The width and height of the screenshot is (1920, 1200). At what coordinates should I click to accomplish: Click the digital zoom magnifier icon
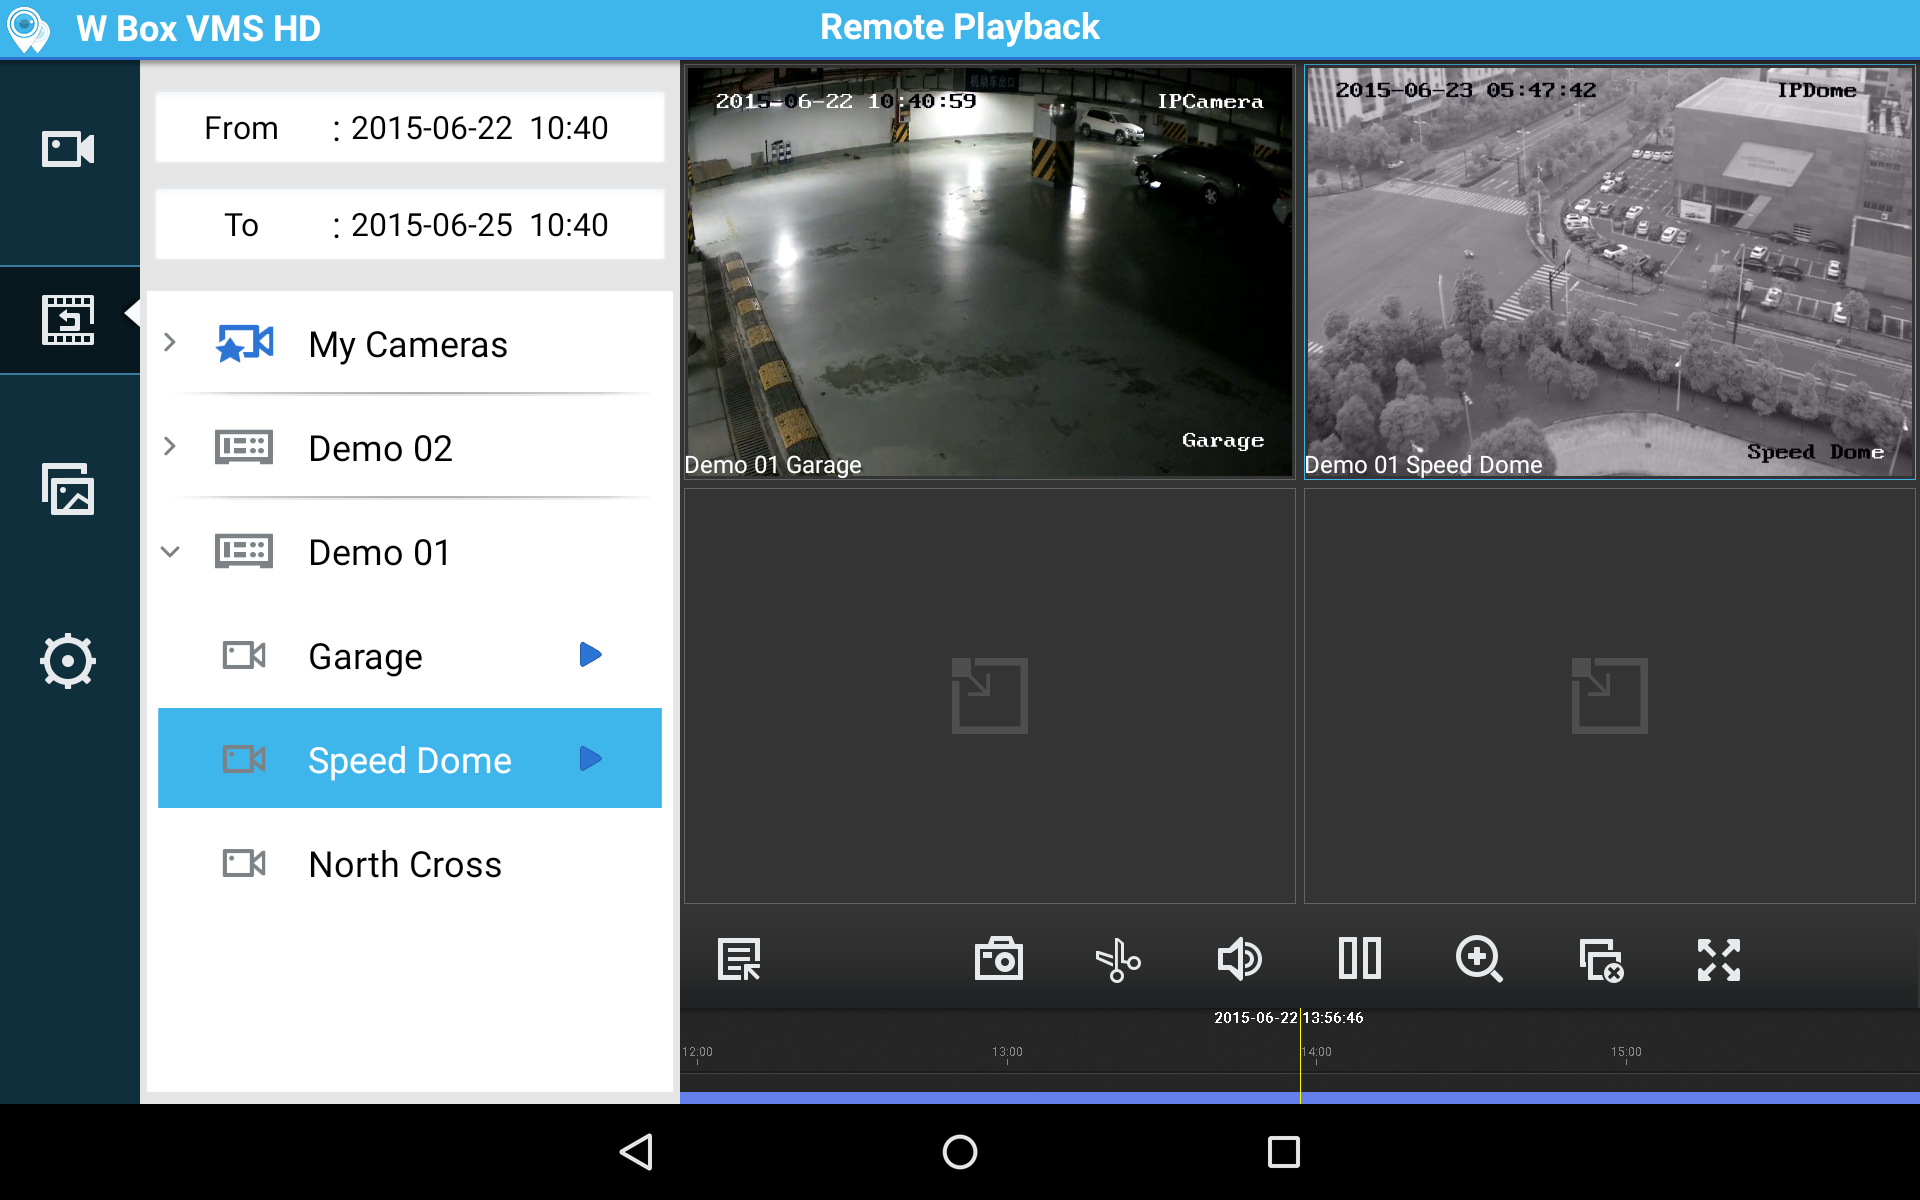pos(1479,959)
